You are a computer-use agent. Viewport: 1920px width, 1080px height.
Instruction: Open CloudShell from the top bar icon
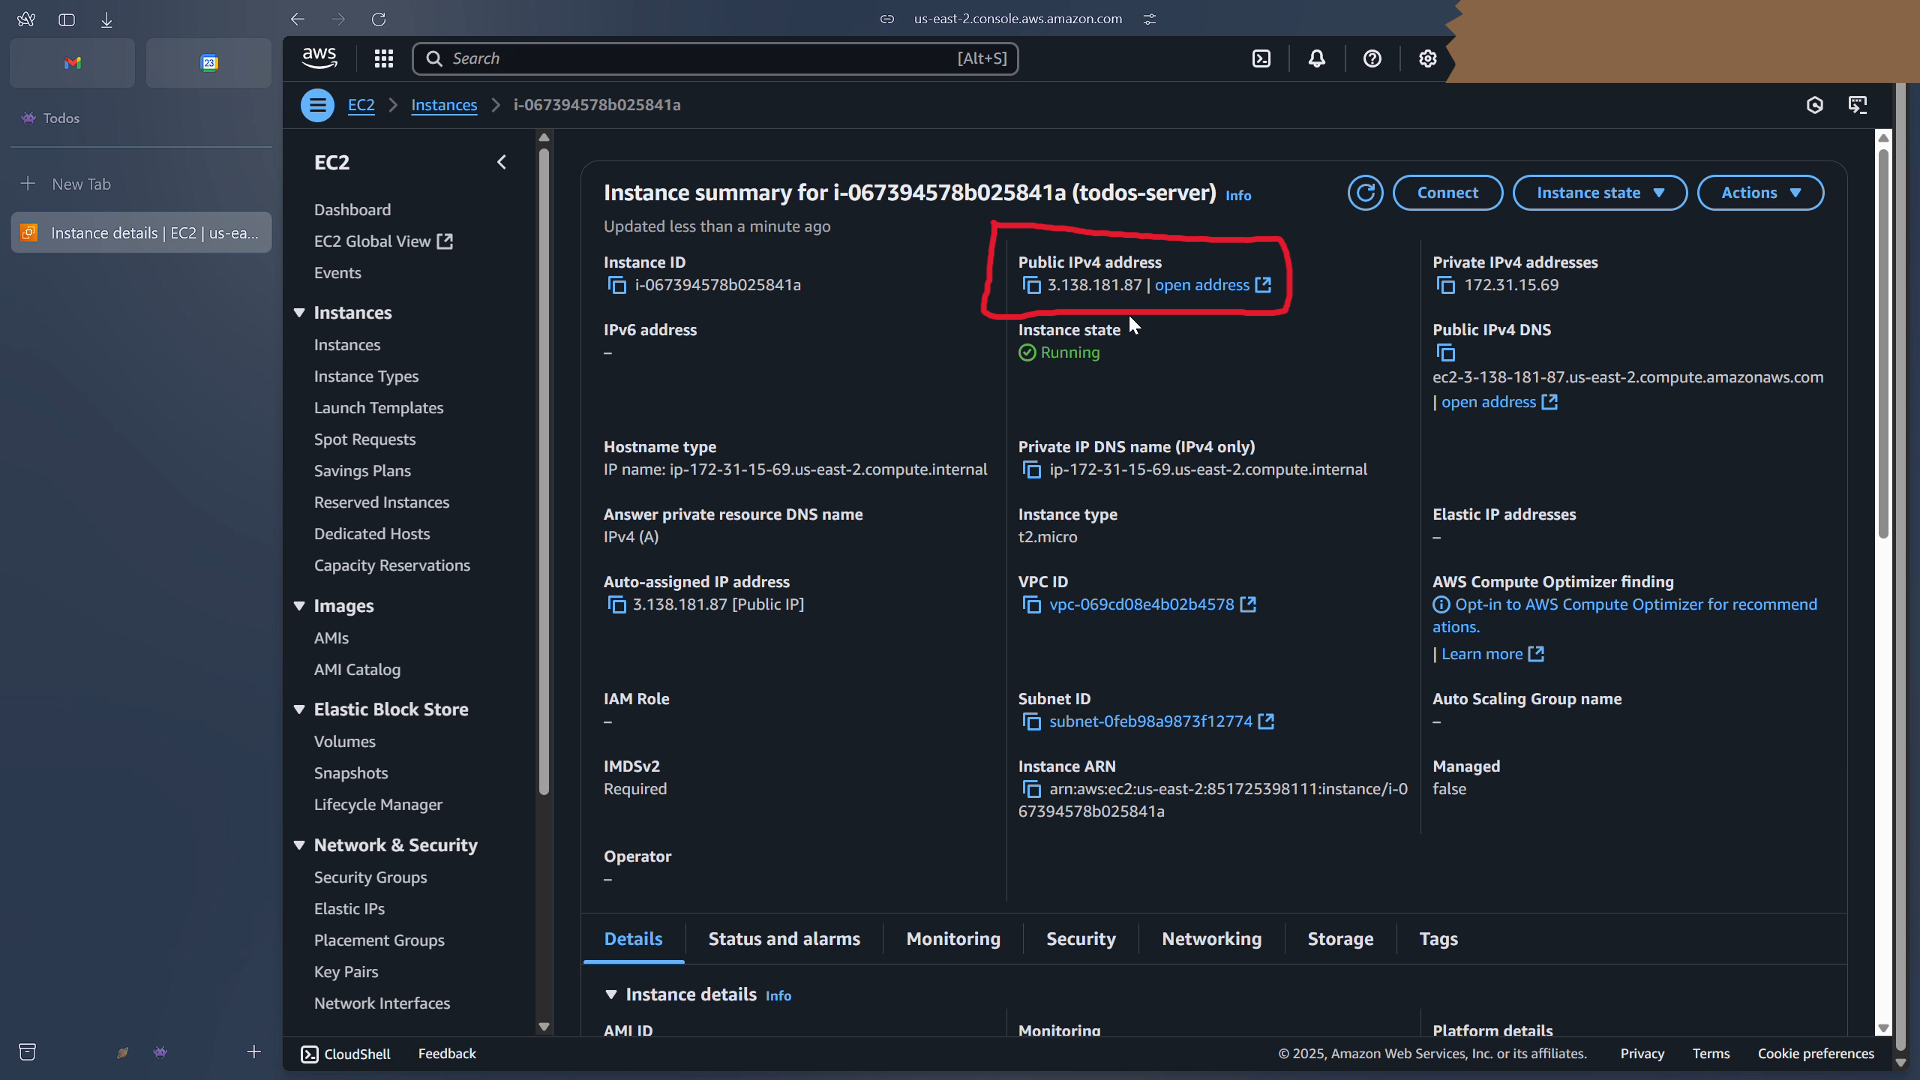coord(1262,59)
